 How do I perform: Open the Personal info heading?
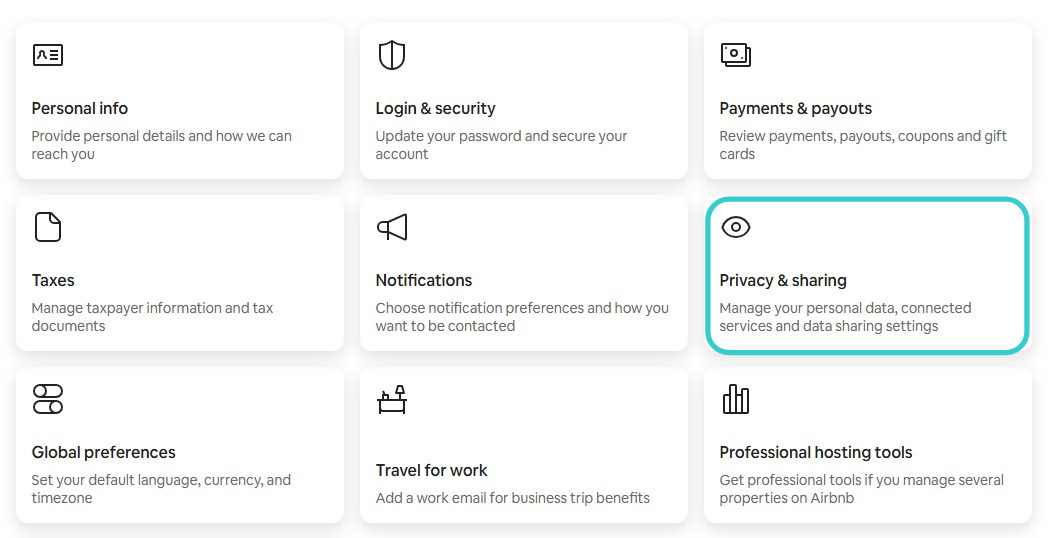[x=80, y=108]
